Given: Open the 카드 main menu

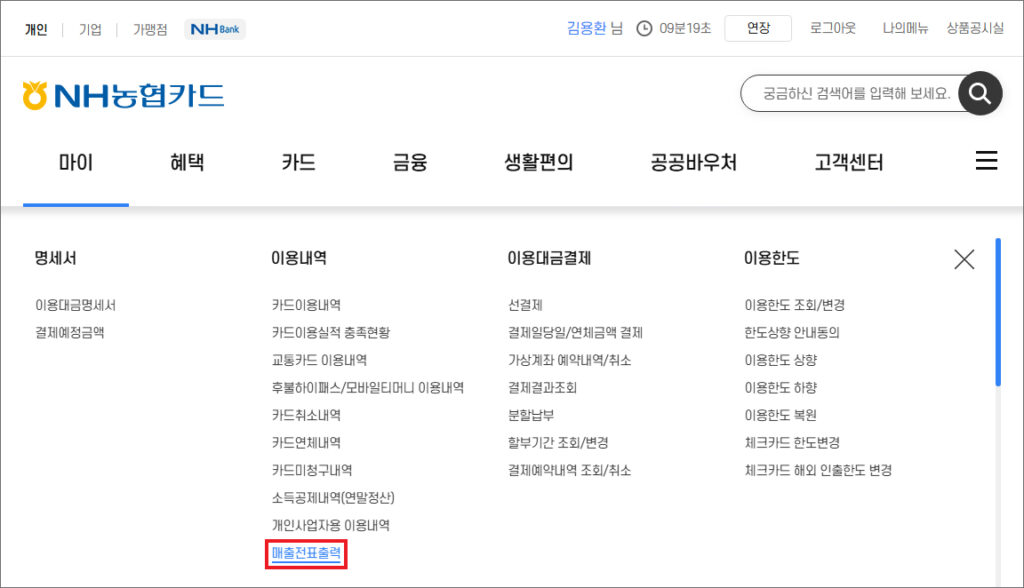Looking at the screenshot, I should point(298,162).
